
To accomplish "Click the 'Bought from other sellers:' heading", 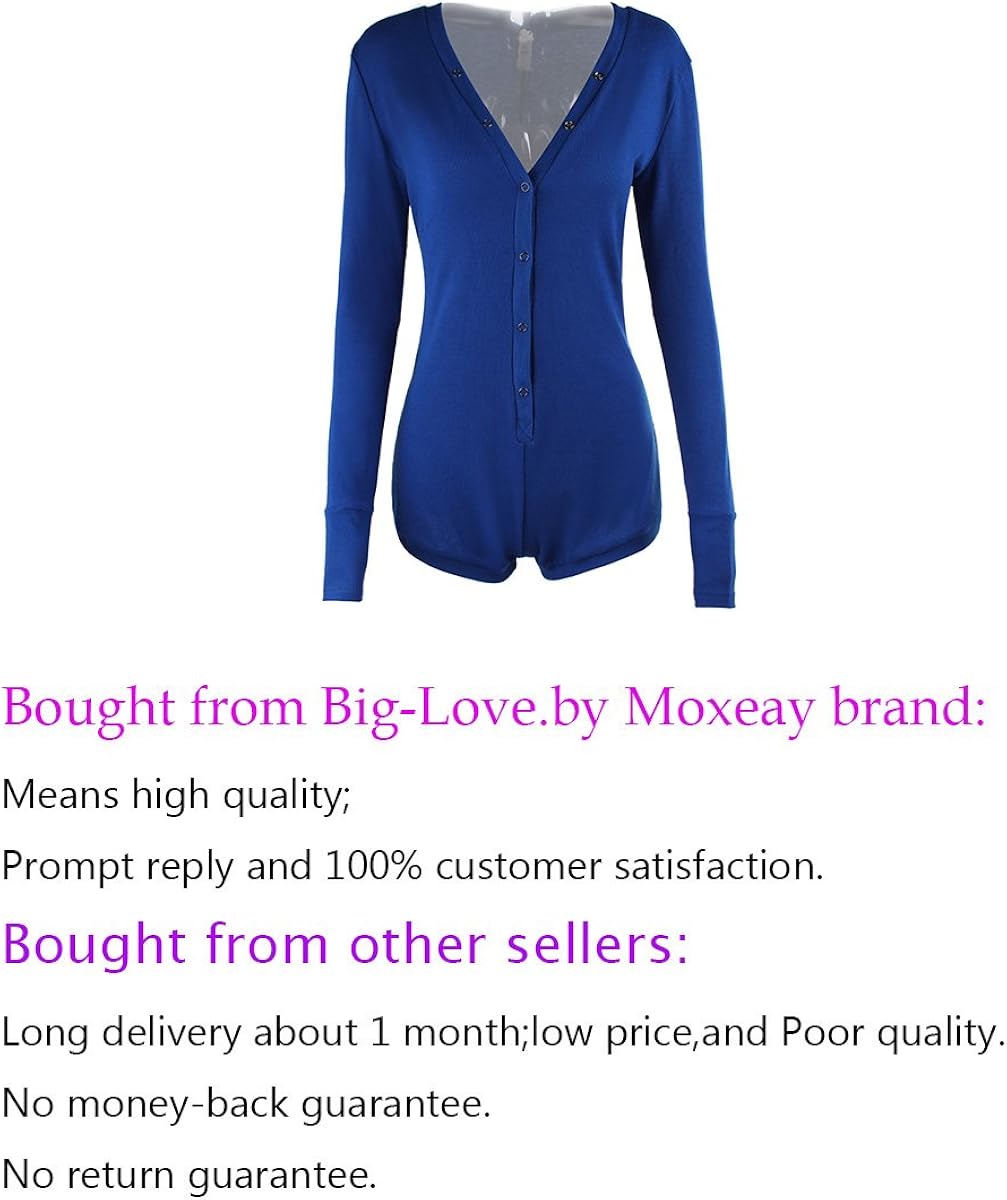I will pyautogui.click(x=346, y=945).
